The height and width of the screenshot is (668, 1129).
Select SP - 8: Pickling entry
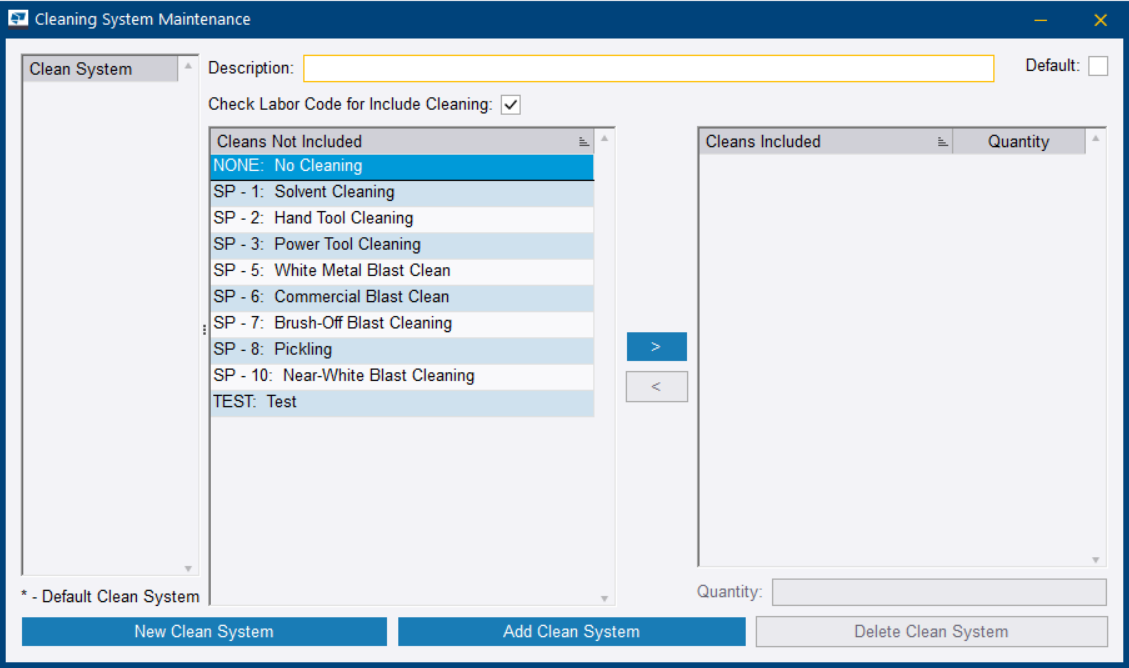(402, 349)
